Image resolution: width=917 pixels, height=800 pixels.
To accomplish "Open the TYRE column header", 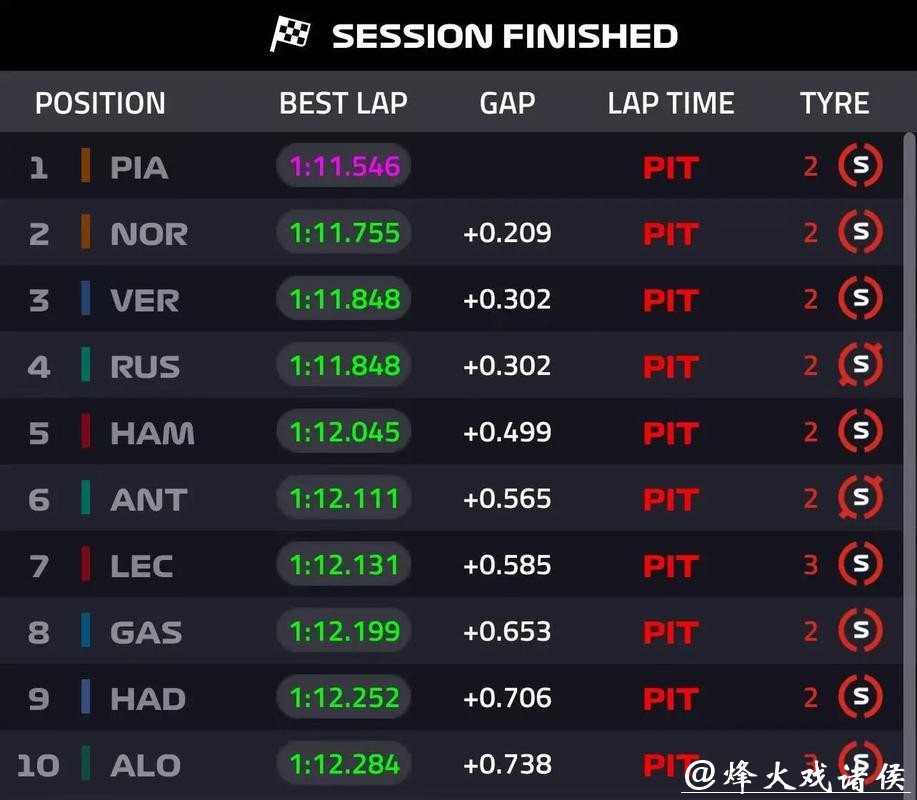I will coord(835,102).
